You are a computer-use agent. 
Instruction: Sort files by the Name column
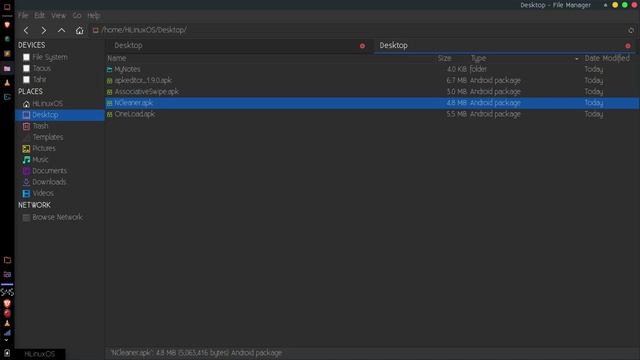click(x=117, y=58)
